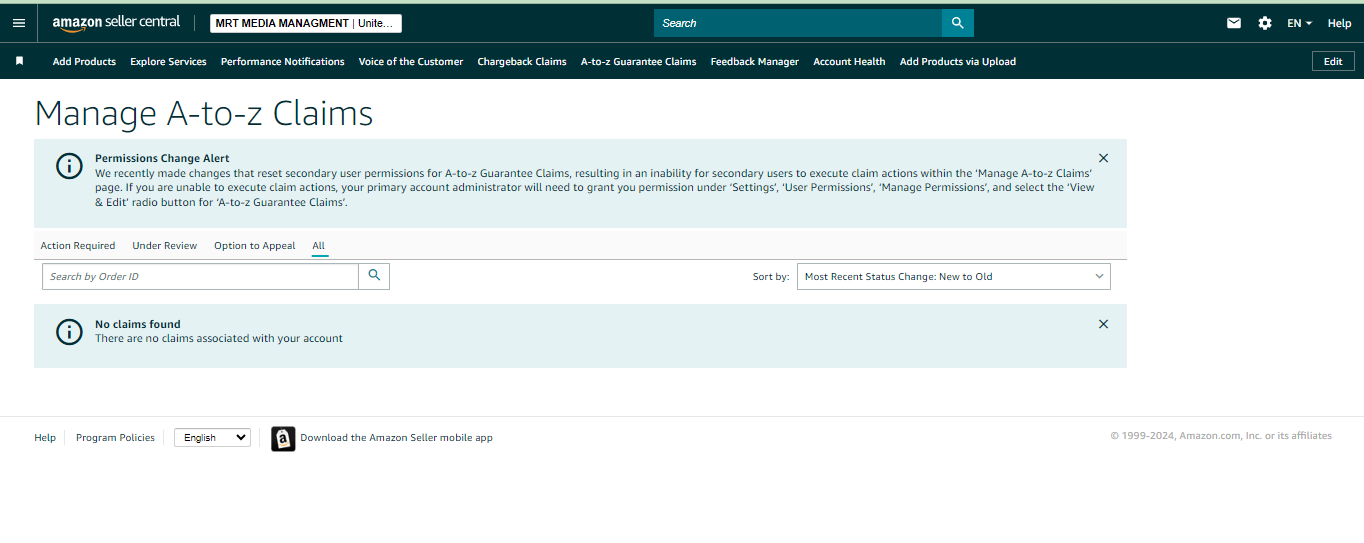Click the copyright 1999-2024 Amazon.com text
Screen dimensions: 1364x543
coord(1221,435)
